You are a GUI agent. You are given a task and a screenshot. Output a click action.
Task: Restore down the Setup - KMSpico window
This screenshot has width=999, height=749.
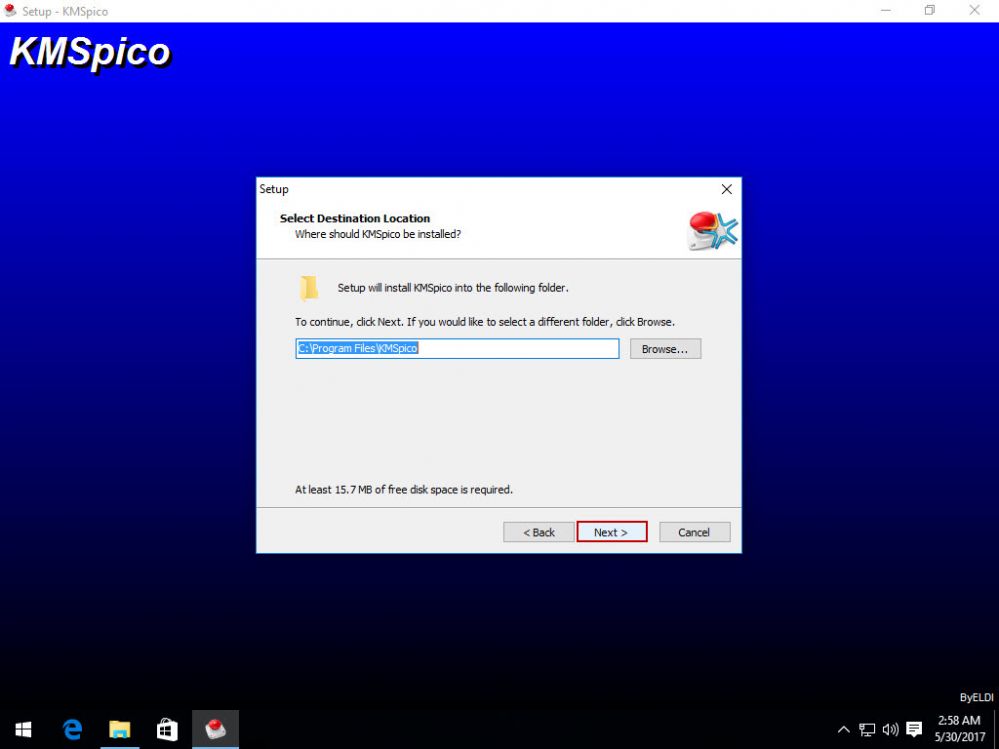coord(930,11)
